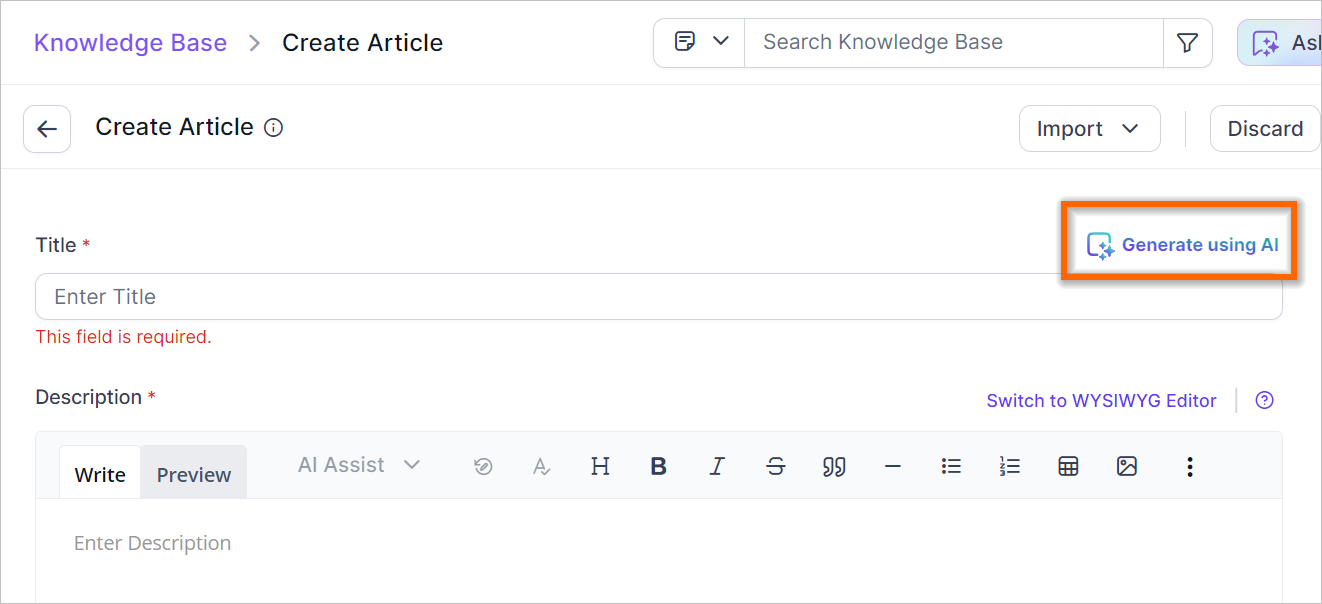Apply Italic formatting from toolbar

point(717,466)
